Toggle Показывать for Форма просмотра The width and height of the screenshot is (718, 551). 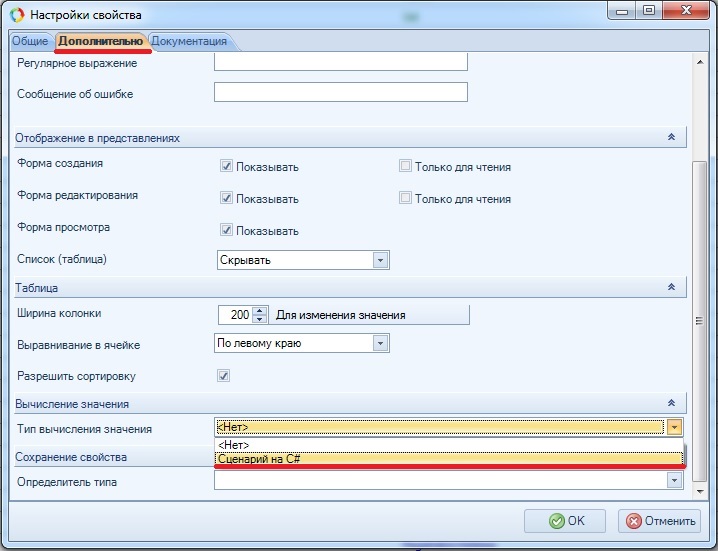point(227,230)
